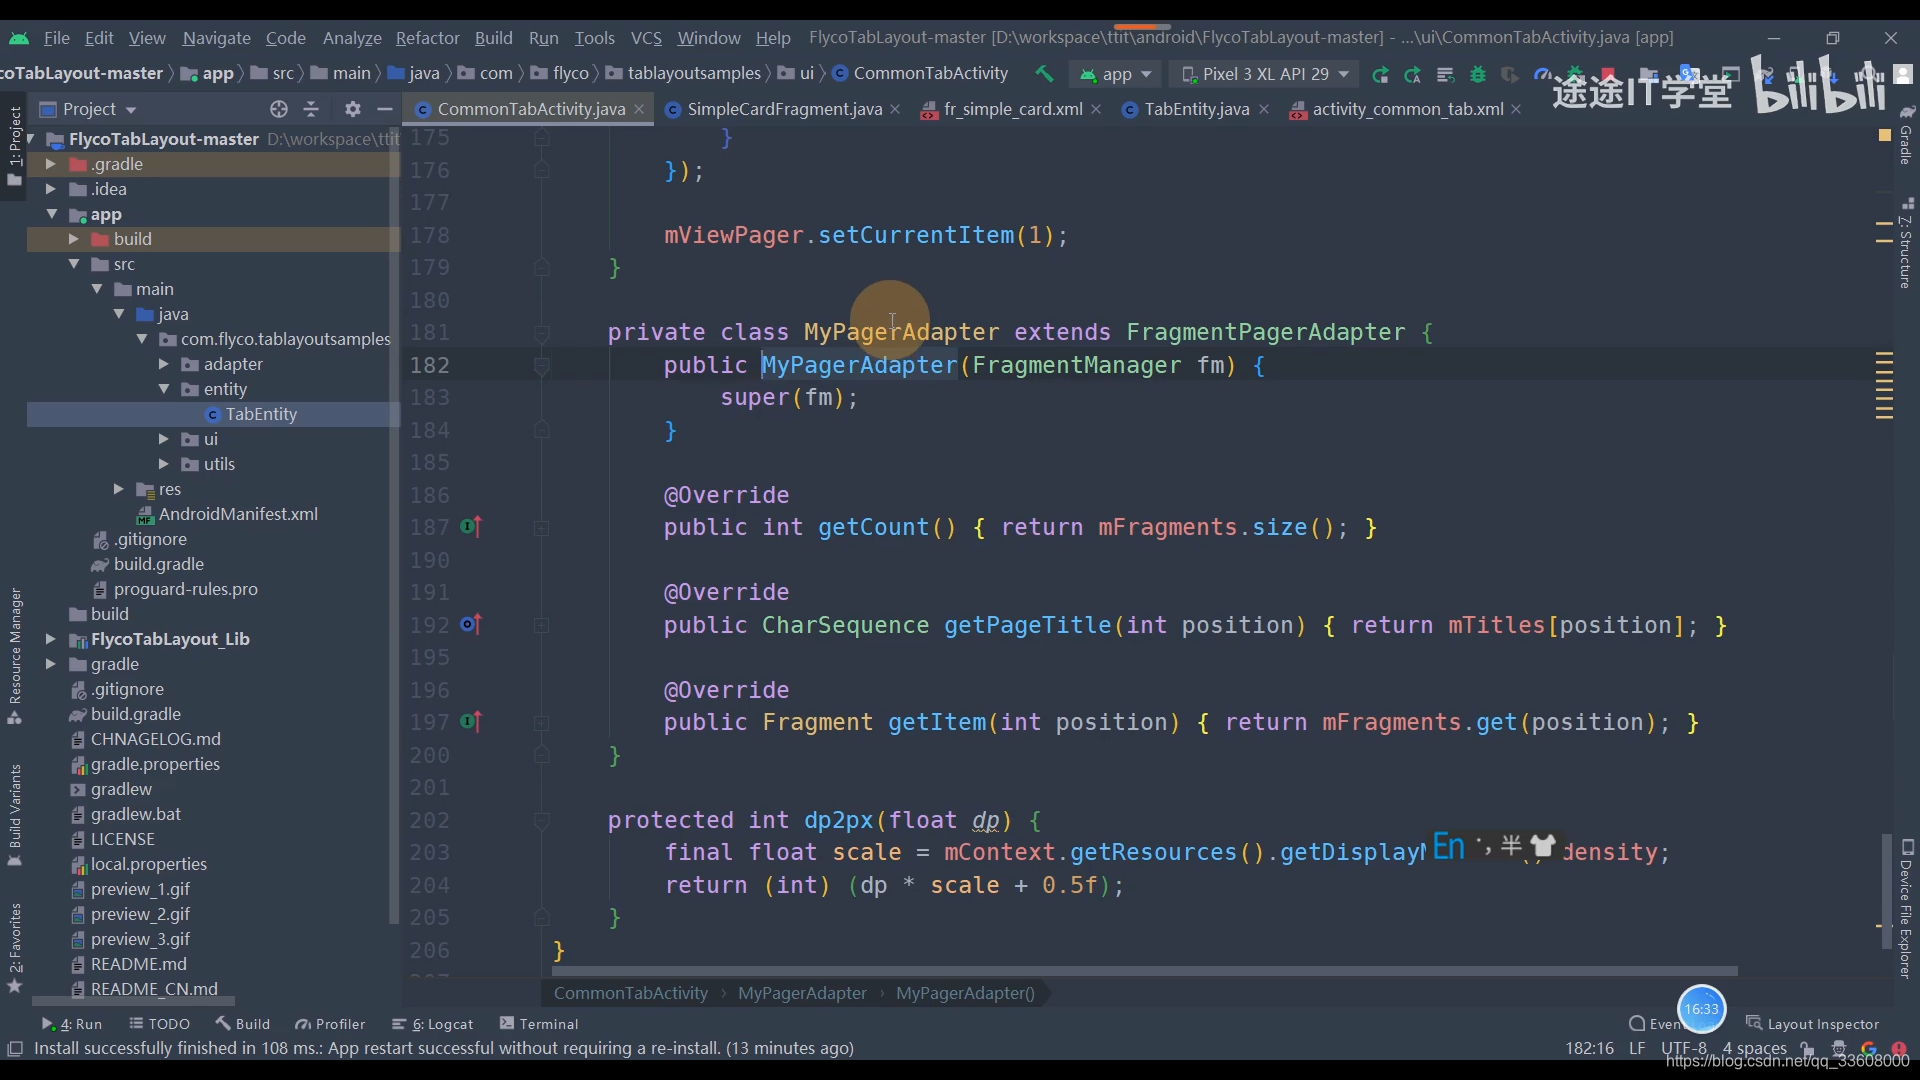Image resolution: width=1920 pixels, height=1080 pixels.
Task: Click MyPagerAdapter() in the breadcrumb bar
Action: tap(965, 993)
